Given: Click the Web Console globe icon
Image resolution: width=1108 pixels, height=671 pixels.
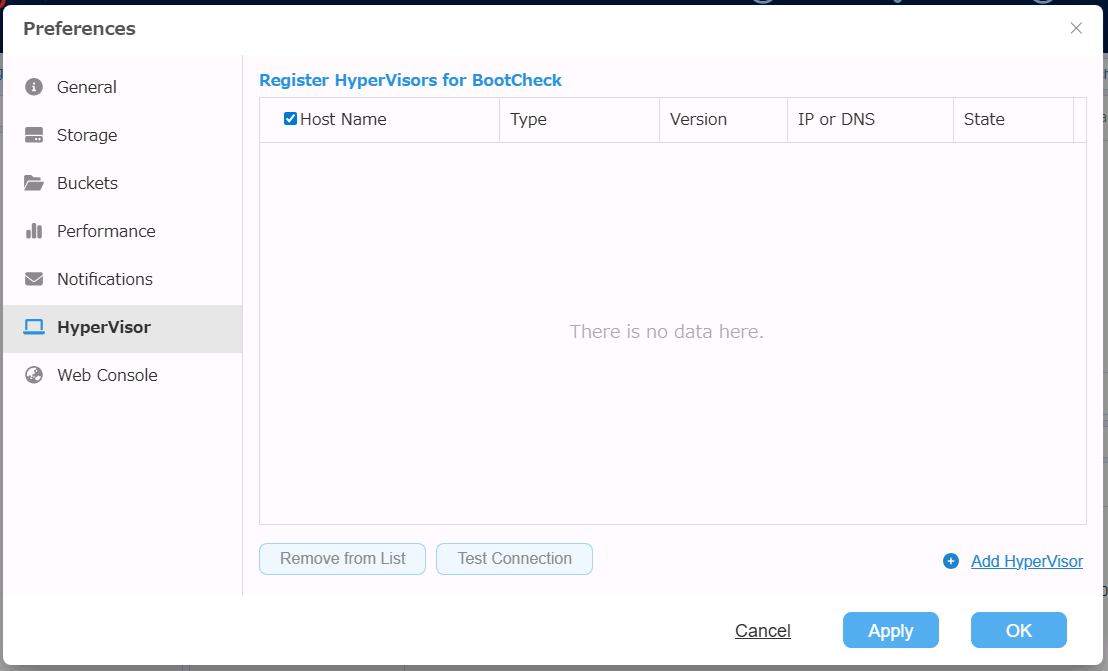Looking at the screenshot, I should 34,375.
